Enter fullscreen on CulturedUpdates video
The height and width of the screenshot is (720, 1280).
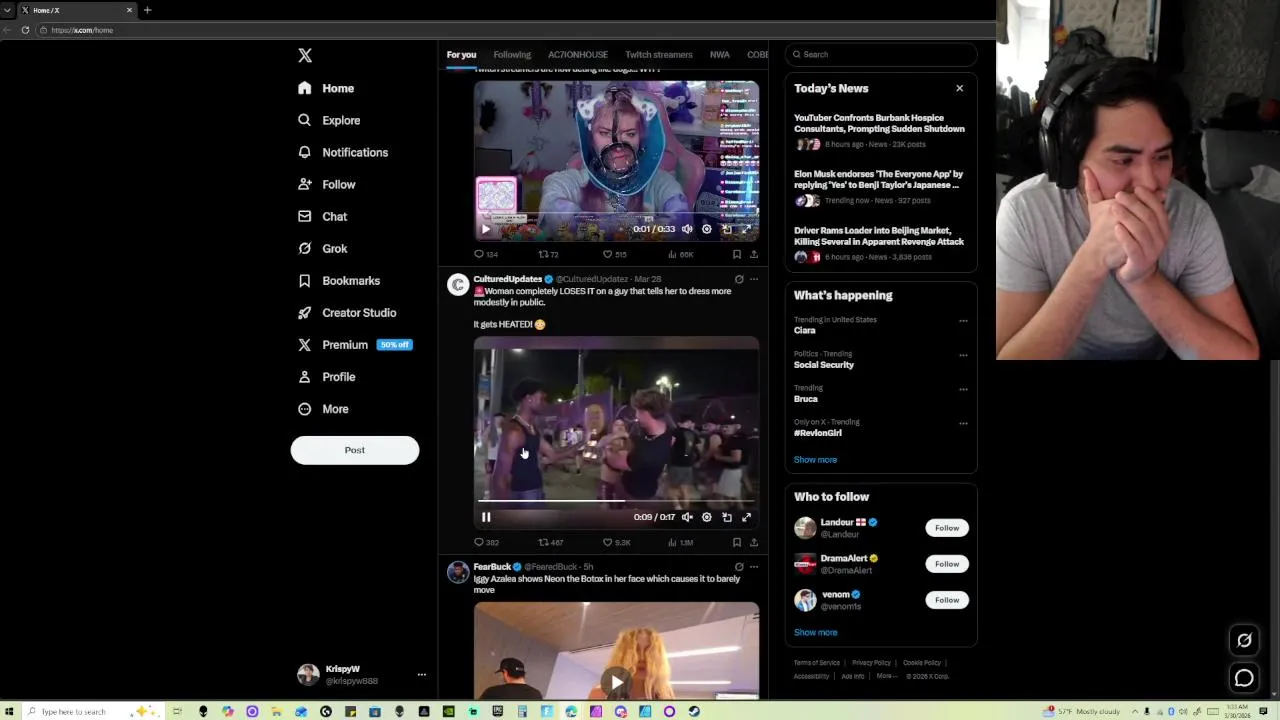pos(746,517)
